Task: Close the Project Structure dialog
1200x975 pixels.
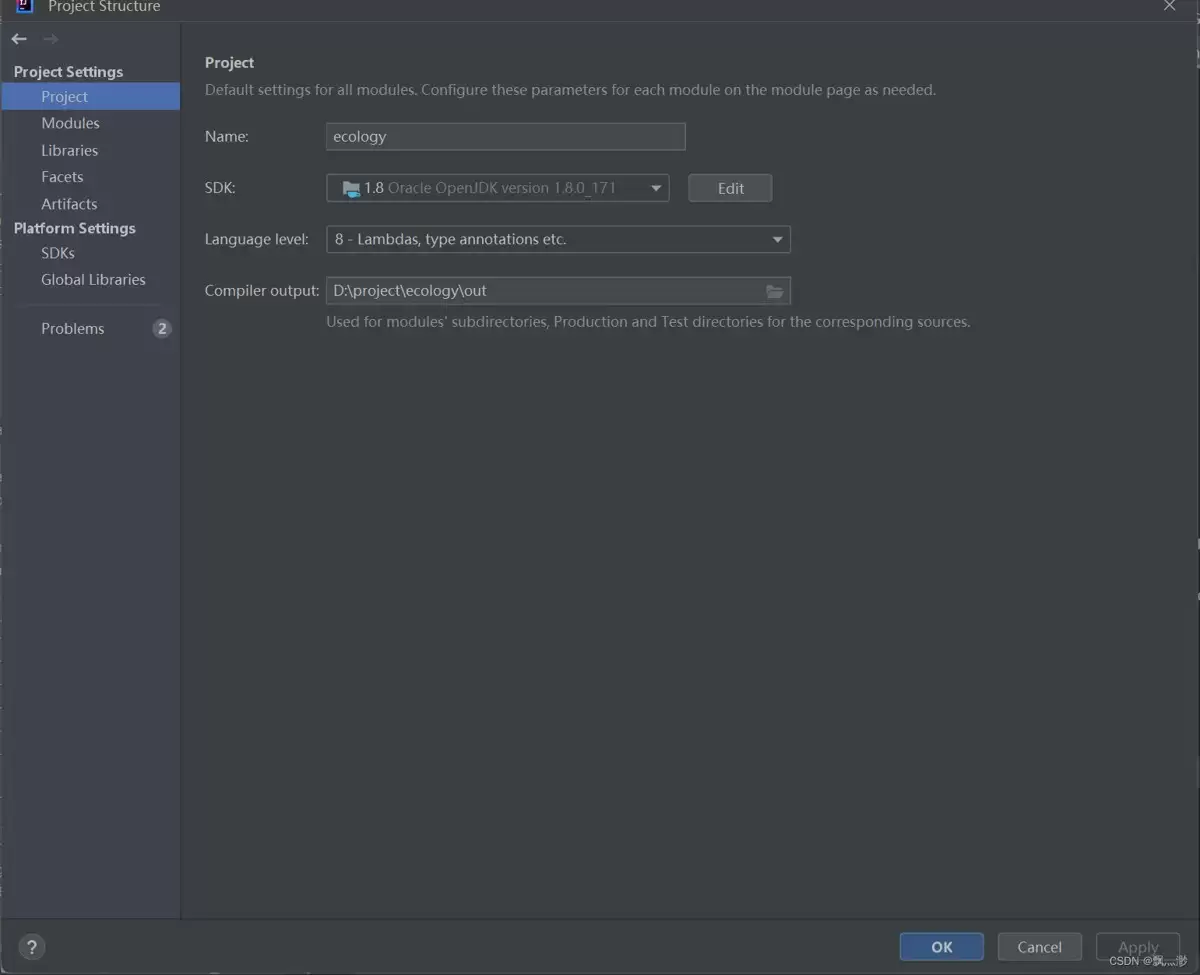Action: [1169, 6]
